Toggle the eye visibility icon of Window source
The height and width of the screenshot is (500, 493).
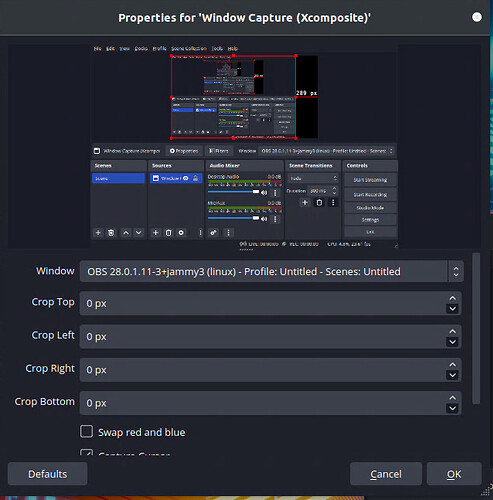pos(186,178)
